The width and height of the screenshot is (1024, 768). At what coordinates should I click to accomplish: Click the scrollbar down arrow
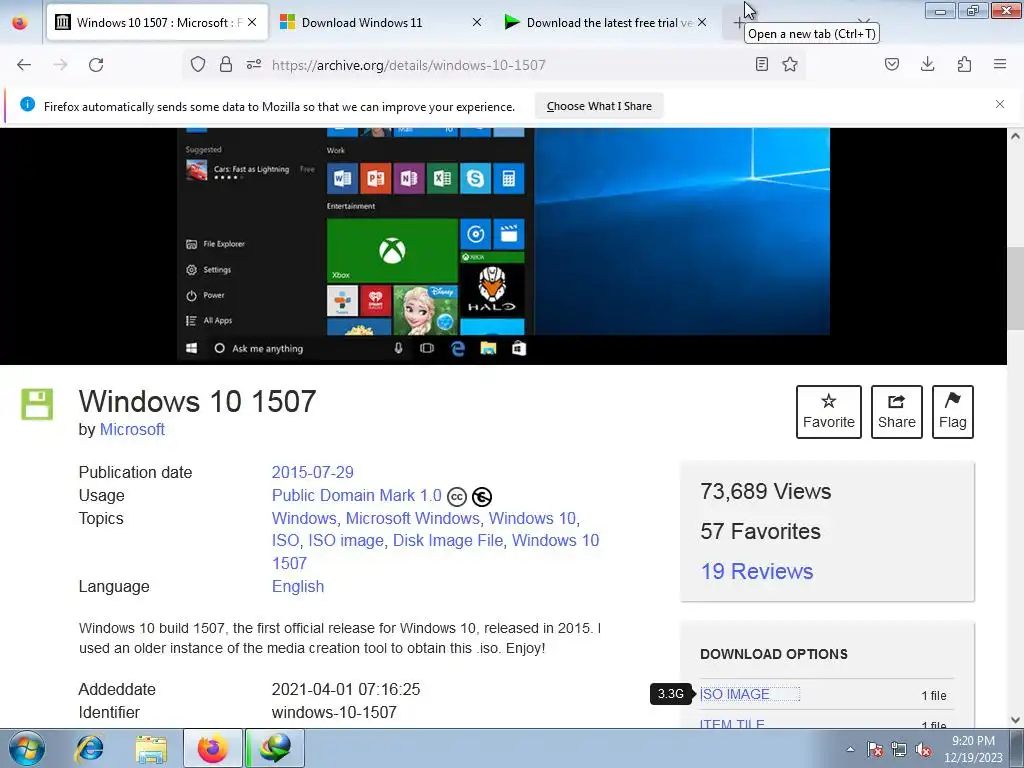pyautogui.click(x=1015, y=720)
